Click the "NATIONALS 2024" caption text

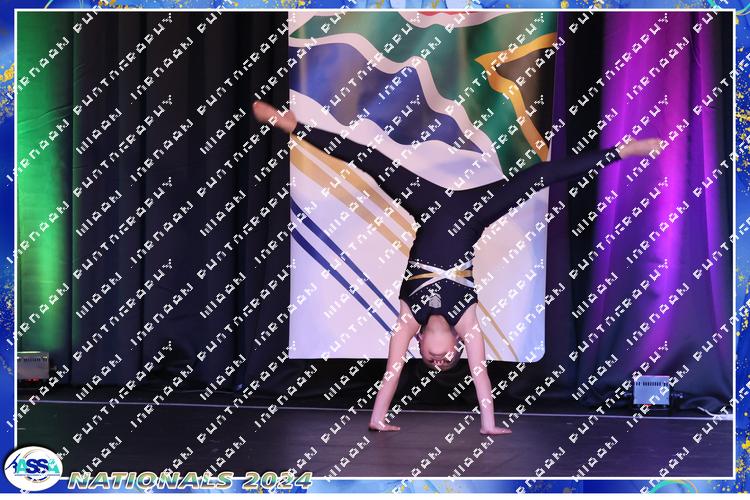point(190,480)
